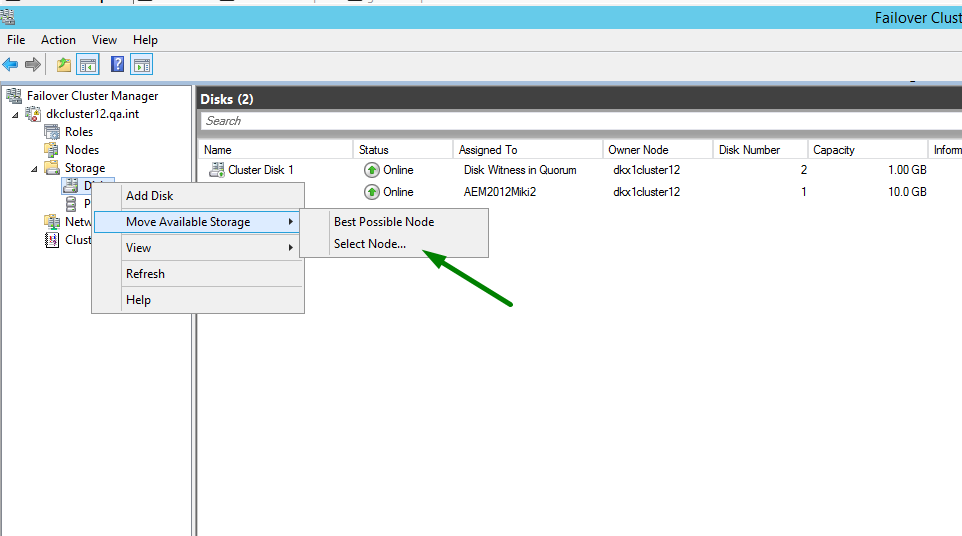The height and width of the screenshot is (536, 962).
Task: Open the Action menu
Action: (x=58, y=40)
